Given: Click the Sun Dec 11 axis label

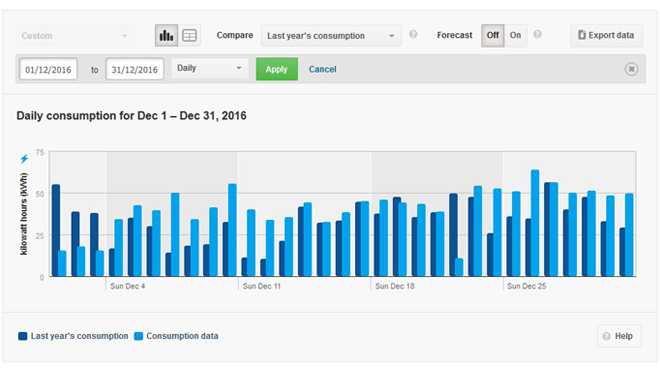Looking at the screenshot, I should click(x=261, y=286).
